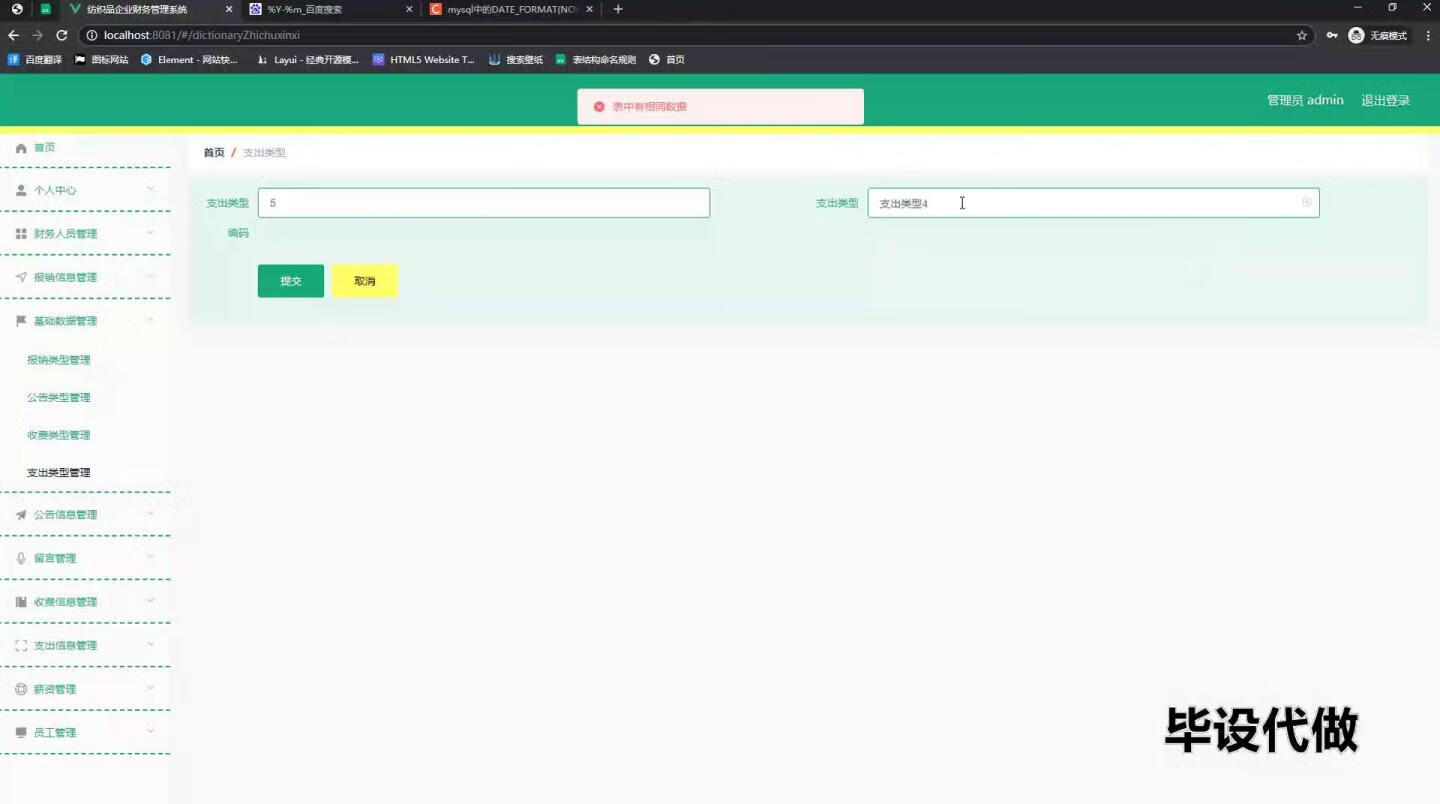This screenshot has height=804, width=1440.
Task: Click the send icon beside 公告信息管理
Action: click(x=21, y=515)
